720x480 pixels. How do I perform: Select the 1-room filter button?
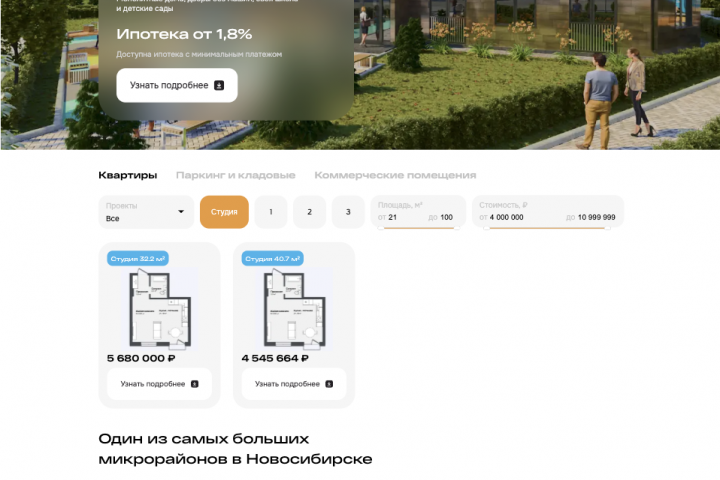271,212
